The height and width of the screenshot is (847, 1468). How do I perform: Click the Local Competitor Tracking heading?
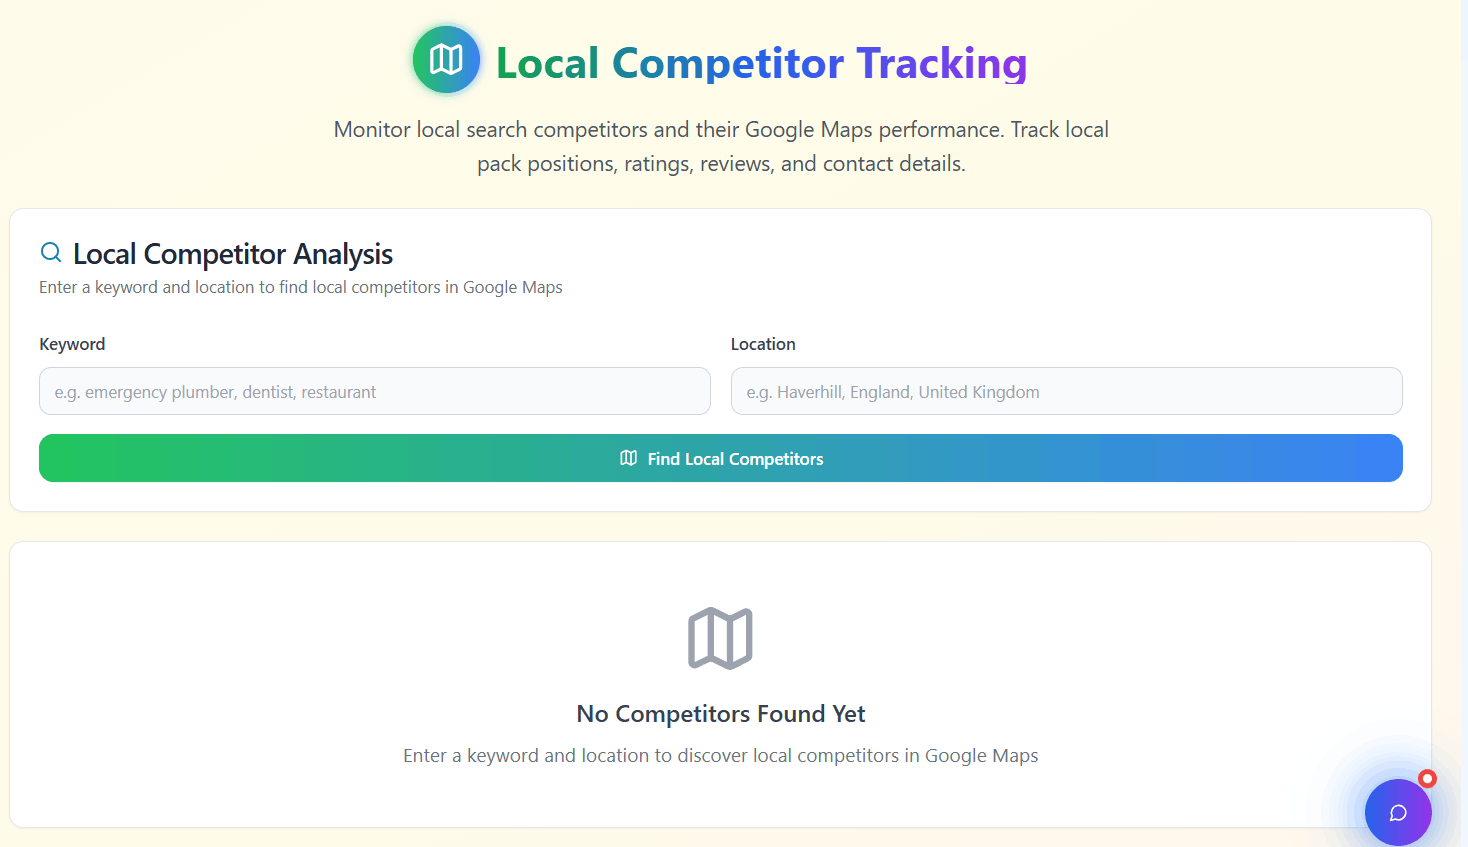(760, 63)
